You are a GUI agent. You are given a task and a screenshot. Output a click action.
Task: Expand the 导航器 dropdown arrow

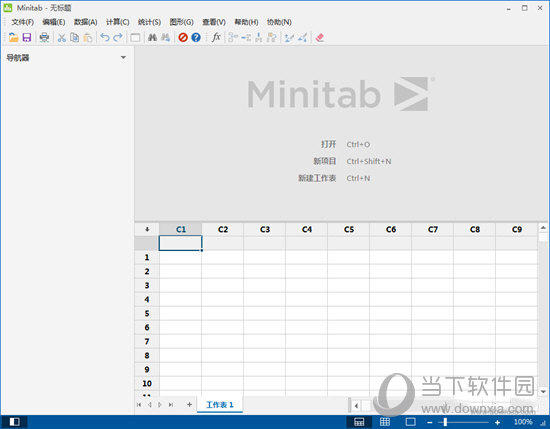(123, 57)
